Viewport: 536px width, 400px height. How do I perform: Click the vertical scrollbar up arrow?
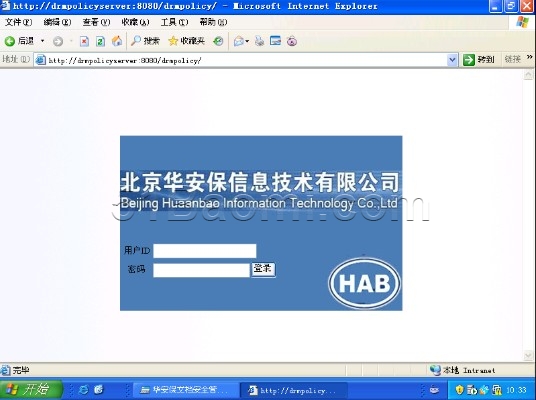pos(528,74)
